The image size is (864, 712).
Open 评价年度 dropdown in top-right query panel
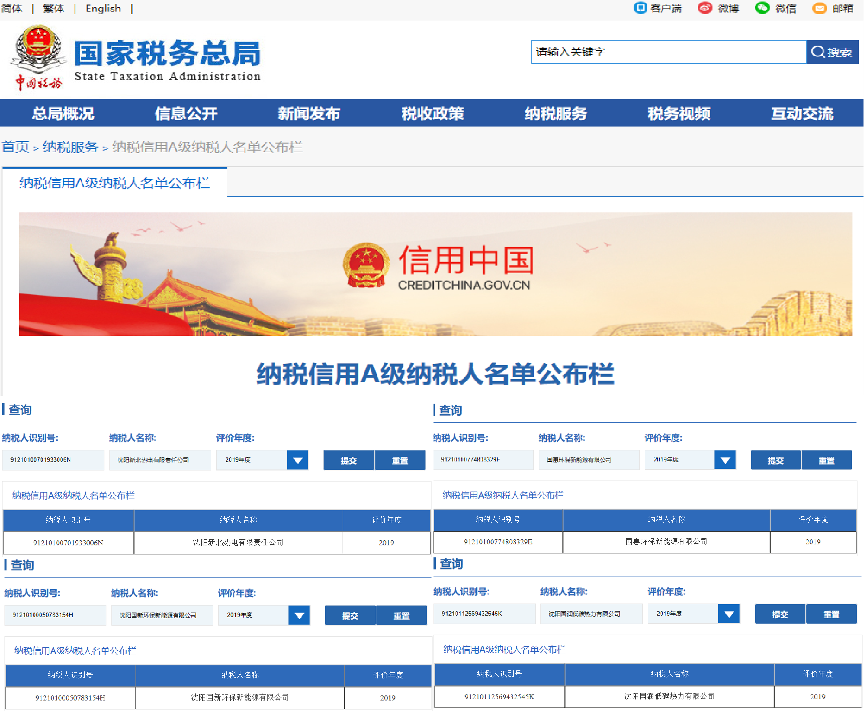[x=726, y=460]
